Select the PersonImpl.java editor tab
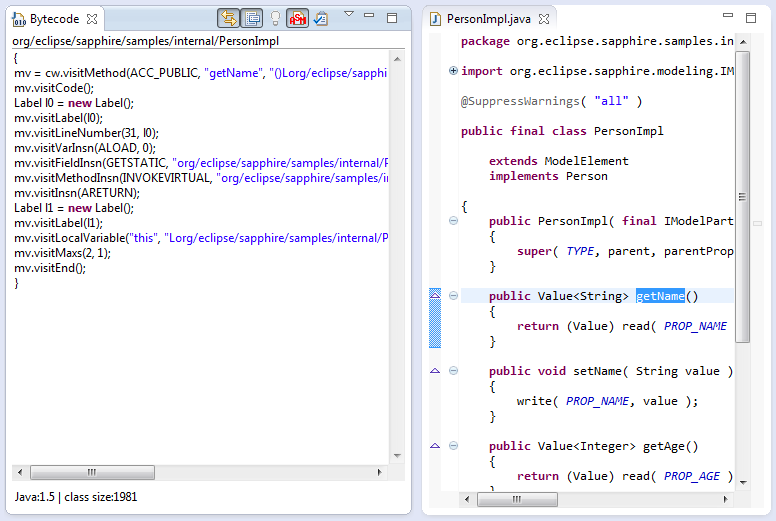 (488, 19)
